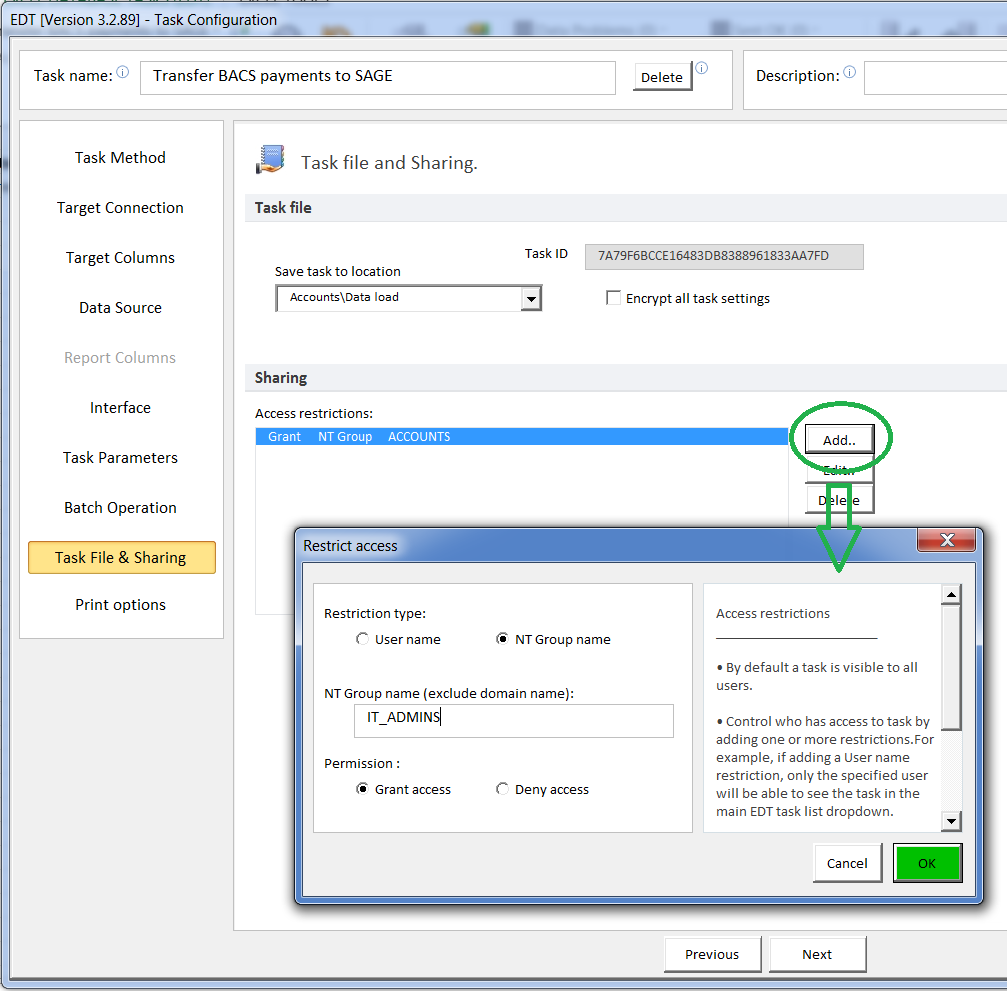Confirm Grant access is selected
This screenshot has height=991, width=1007.
tap(362, 789)
